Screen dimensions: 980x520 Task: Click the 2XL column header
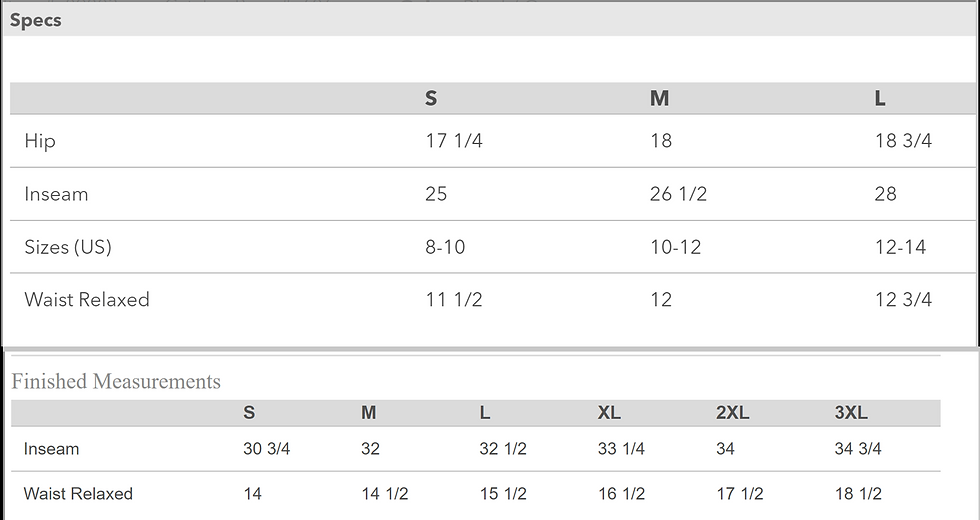(732, 413)
